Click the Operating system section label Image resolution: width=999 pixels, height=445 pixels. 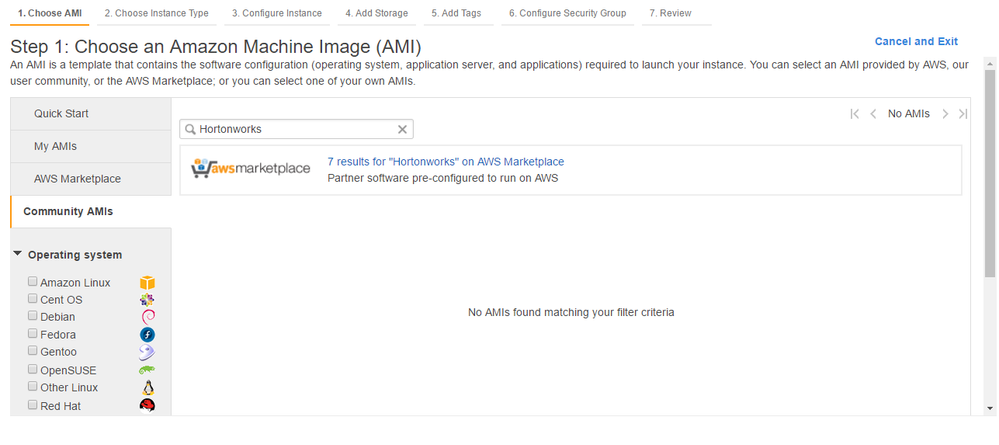(x=75, y=255)
